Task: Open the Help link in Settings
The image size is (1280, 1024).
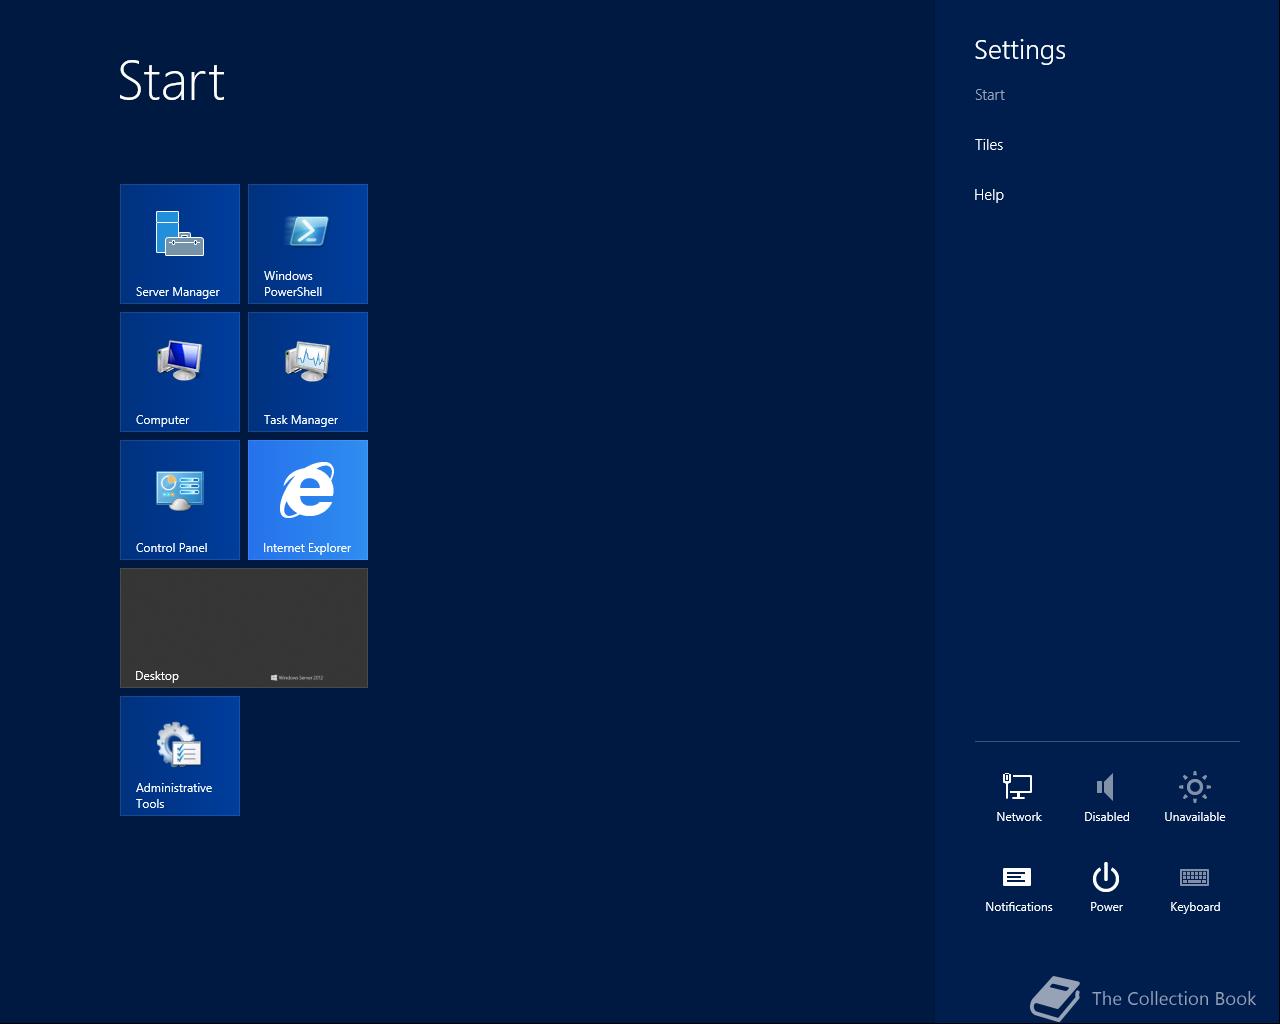Action: coord(989,195)
